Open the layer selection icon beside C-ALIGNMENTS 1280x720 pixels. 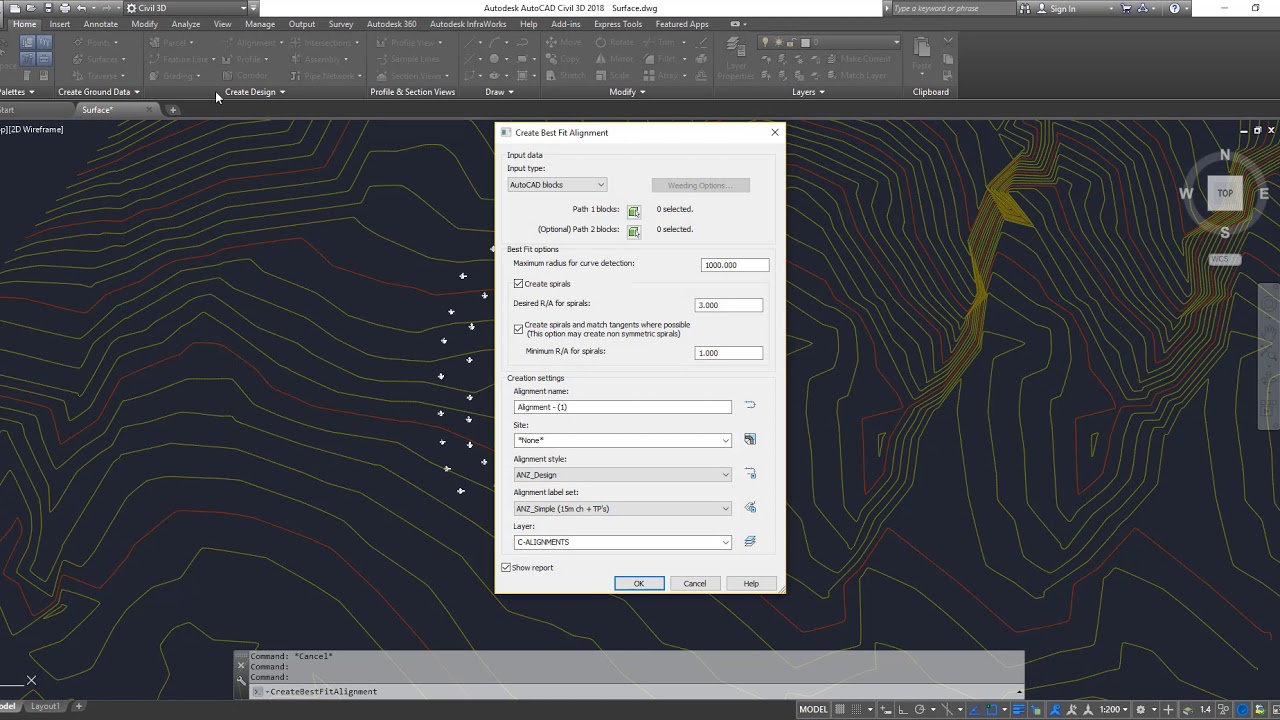750,541
